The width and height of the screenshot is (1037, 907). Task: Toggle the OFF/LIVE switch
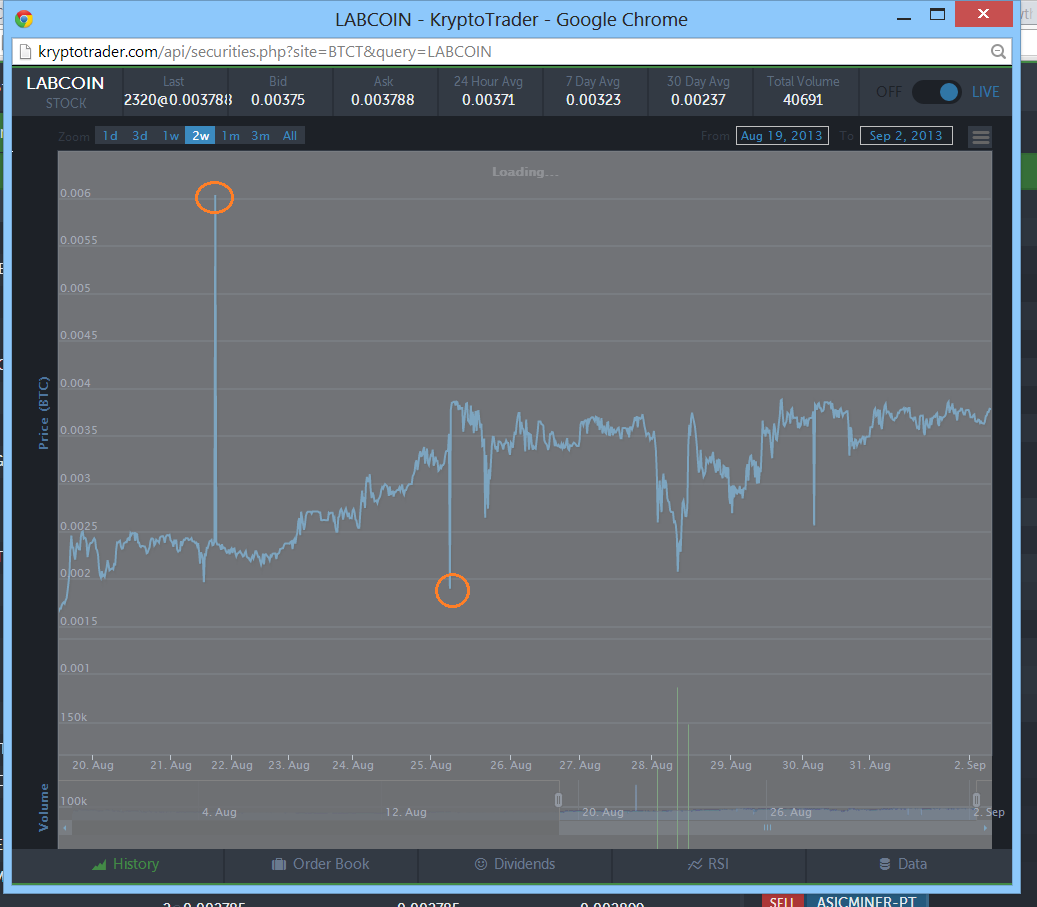click(x=936, y=92)
